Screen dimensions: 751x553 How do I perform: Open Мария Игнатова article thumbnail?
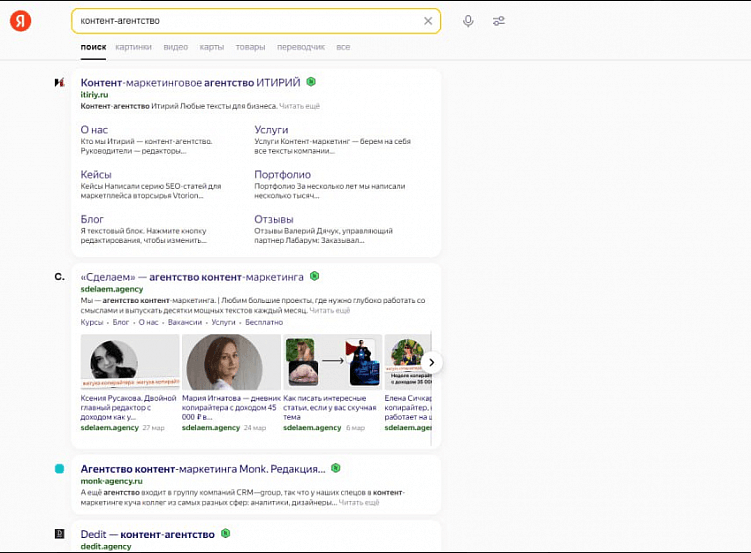(225, 361)
